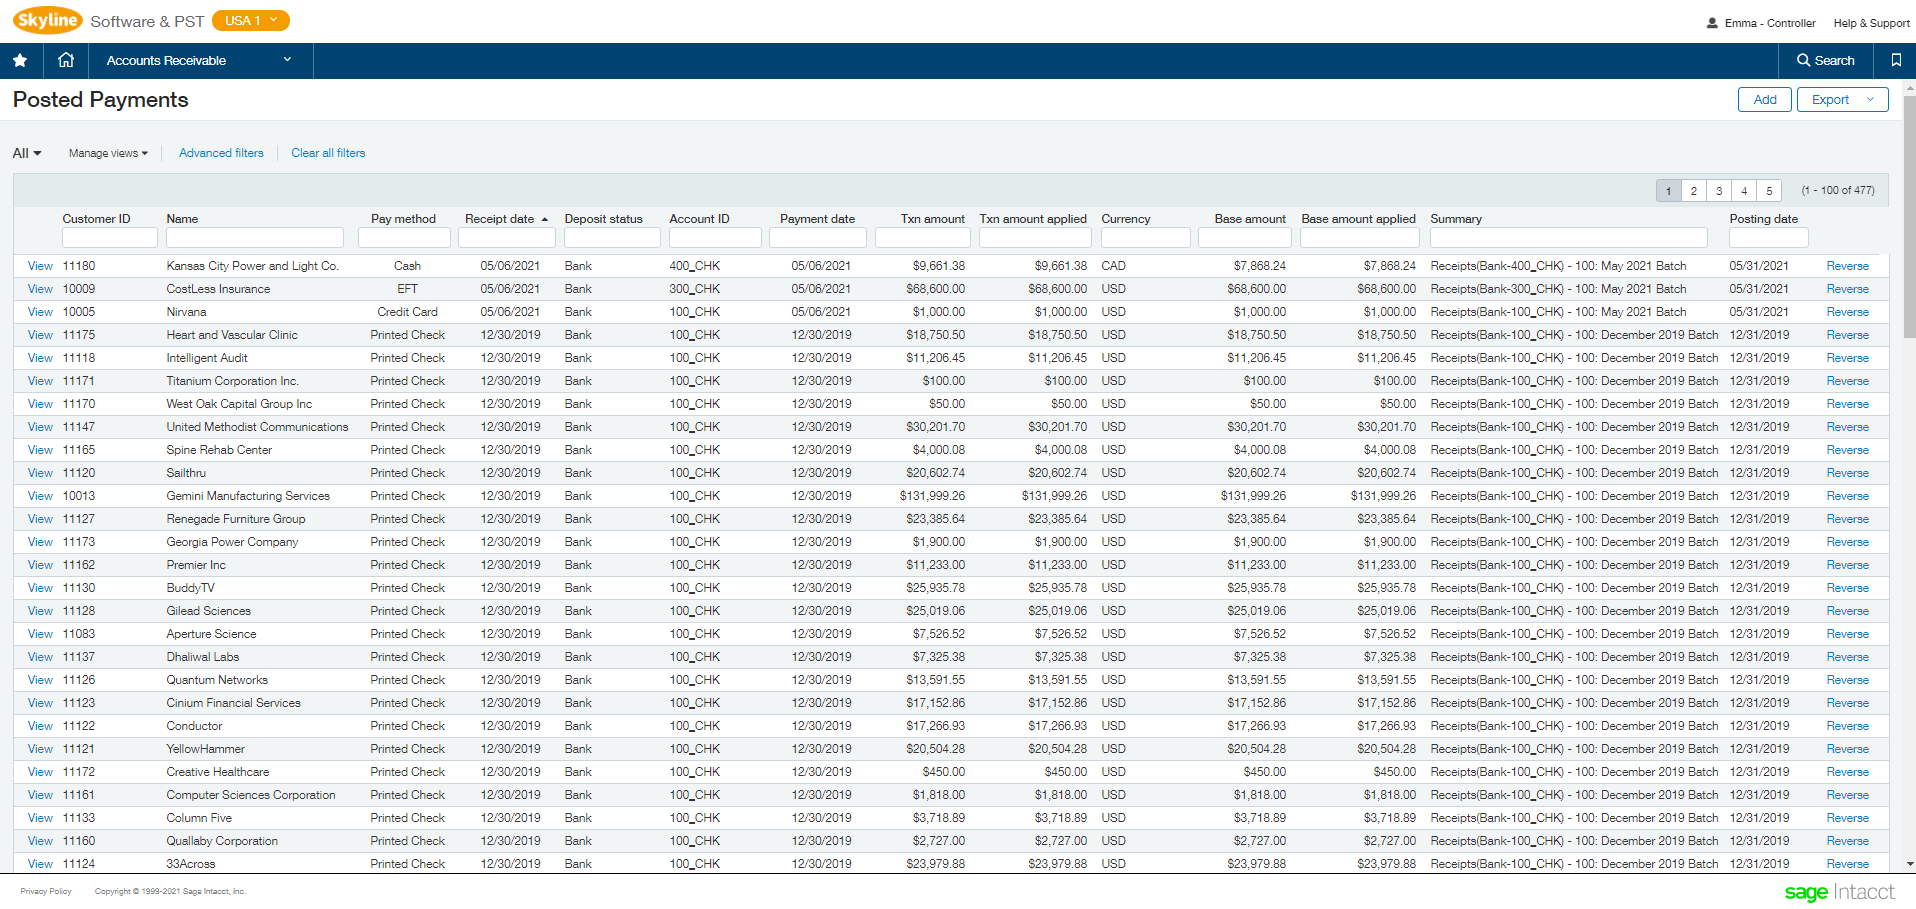
Task: Go to results page 4
Action: 1744,190
